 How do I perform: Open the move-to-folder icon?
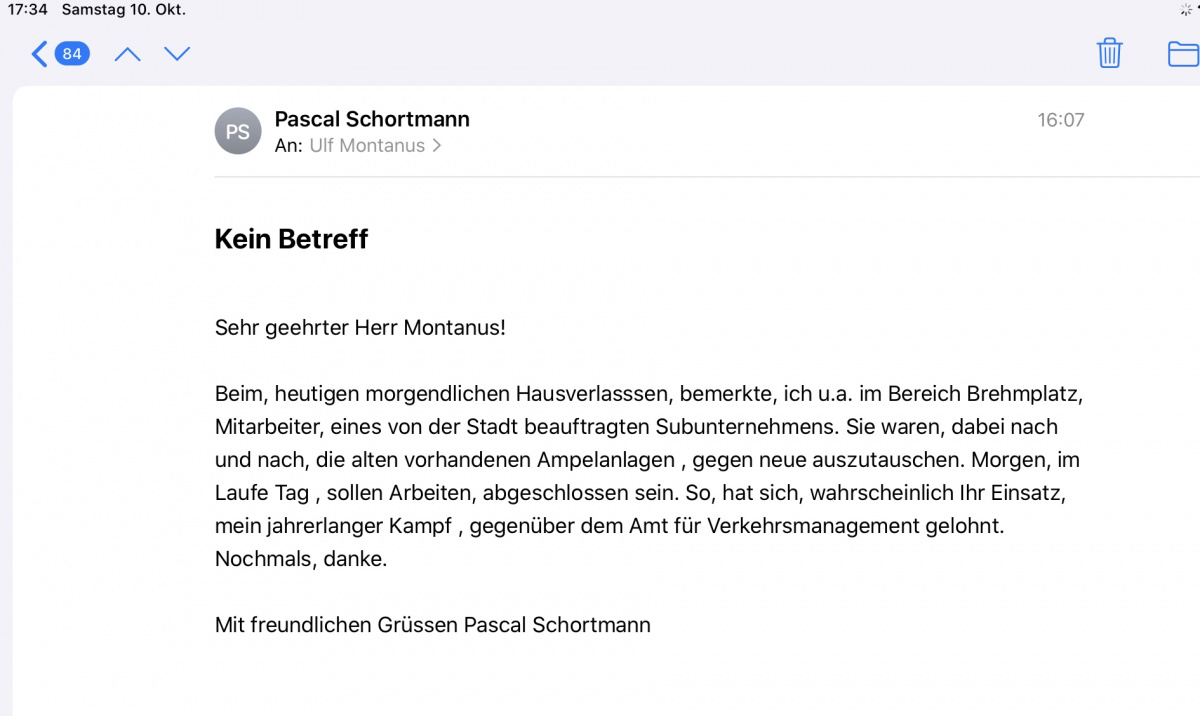(1184, 53)
